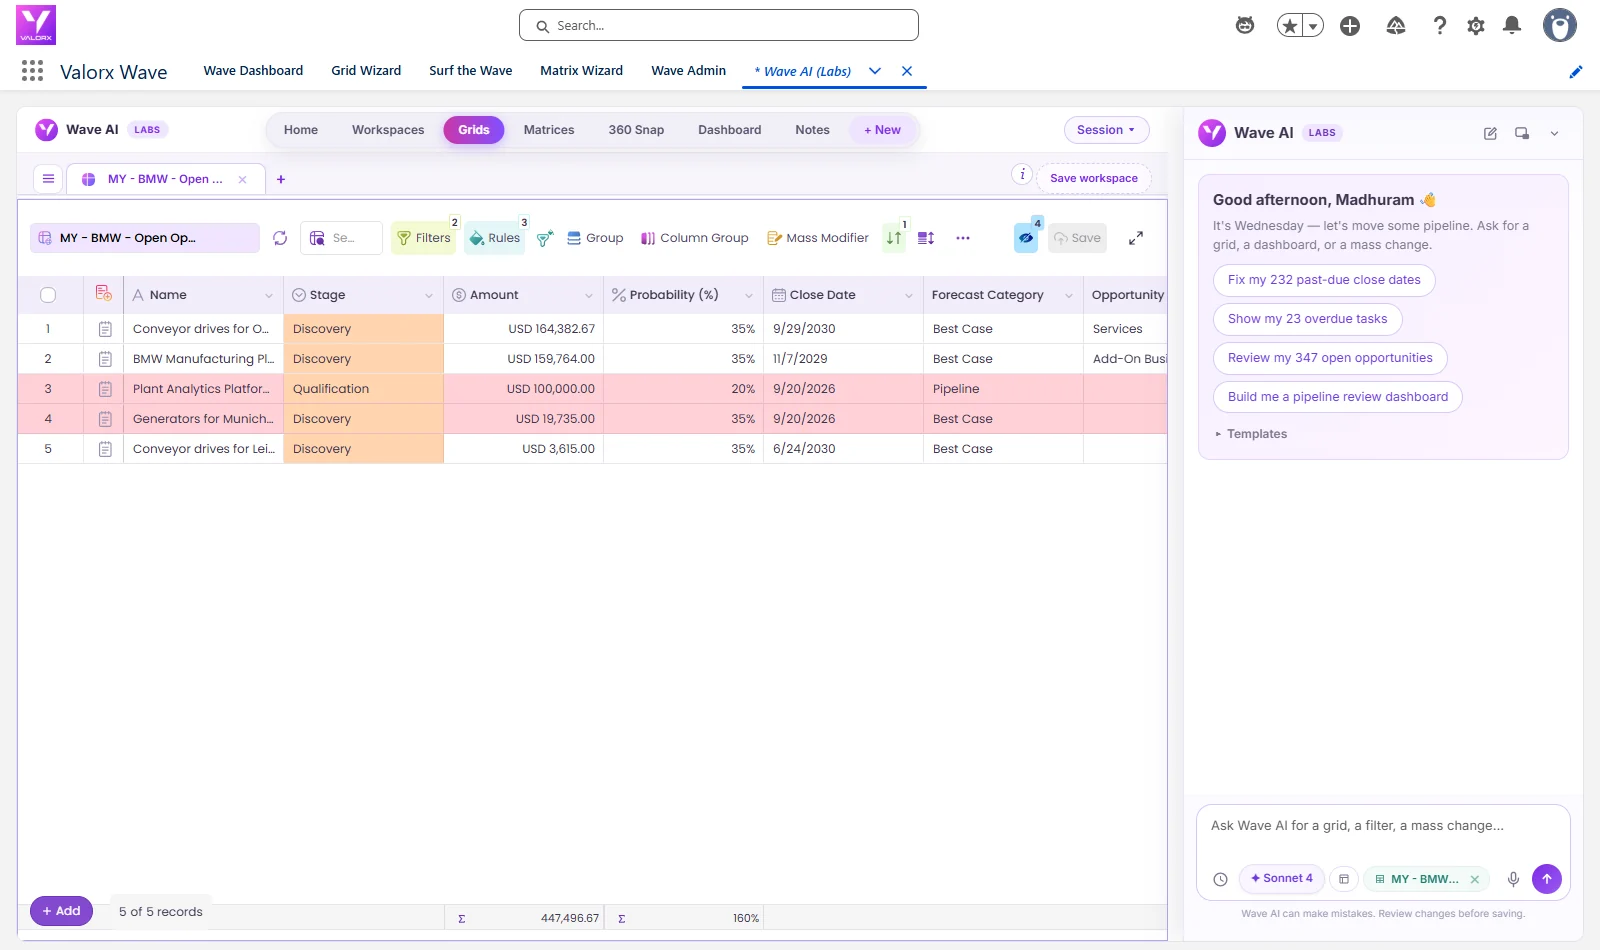Viewport: 1600px width, 950px height.
Task: Open the hamburger menu left of grid tabs
Action: tap(48, 179)
